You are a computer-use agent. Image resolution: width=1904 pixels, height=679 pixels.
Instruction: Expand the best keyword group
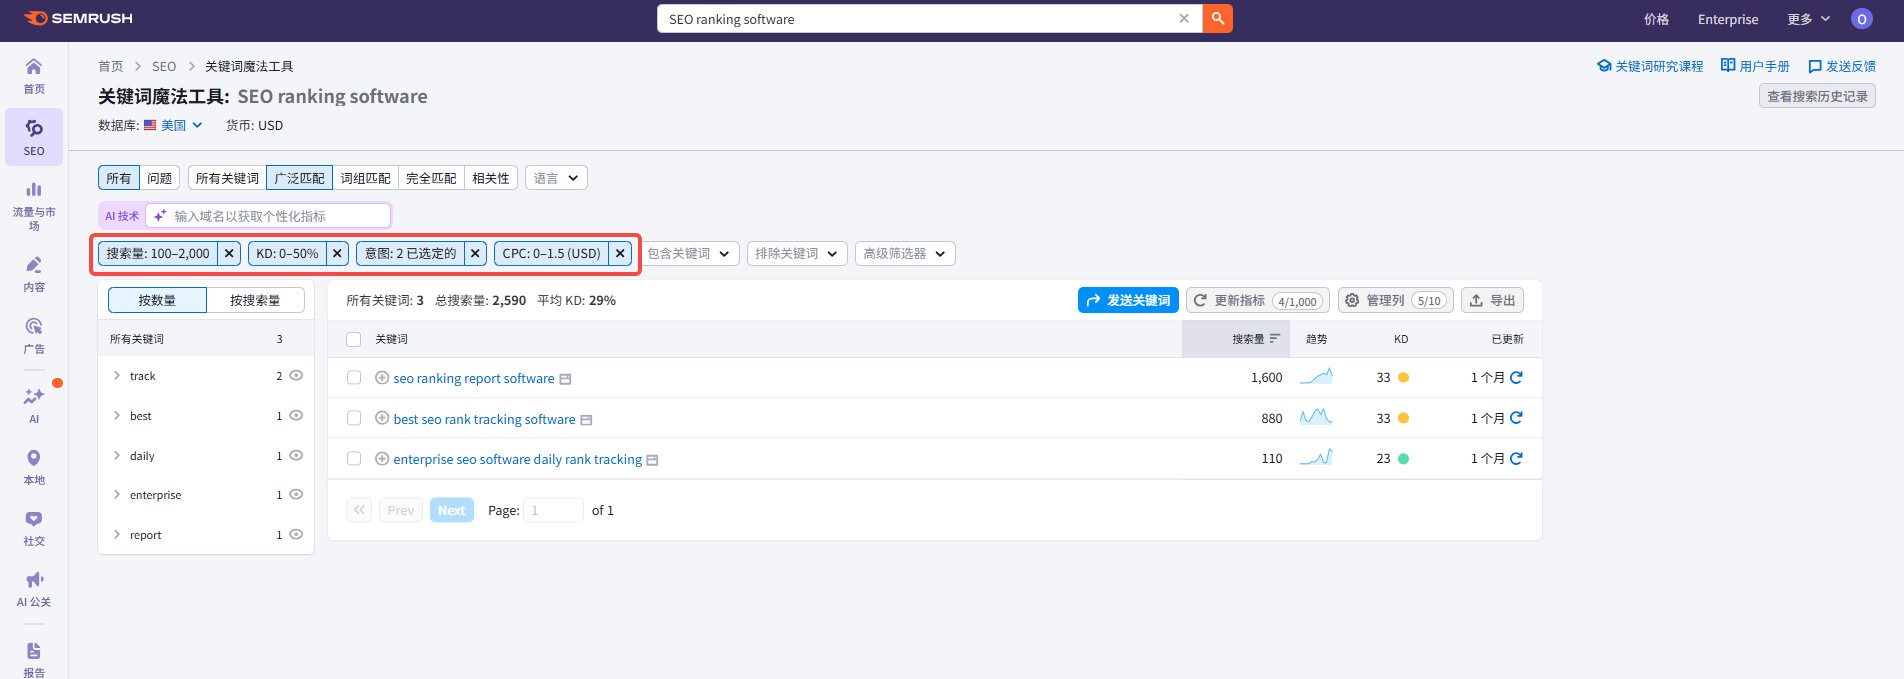point(117,416)
